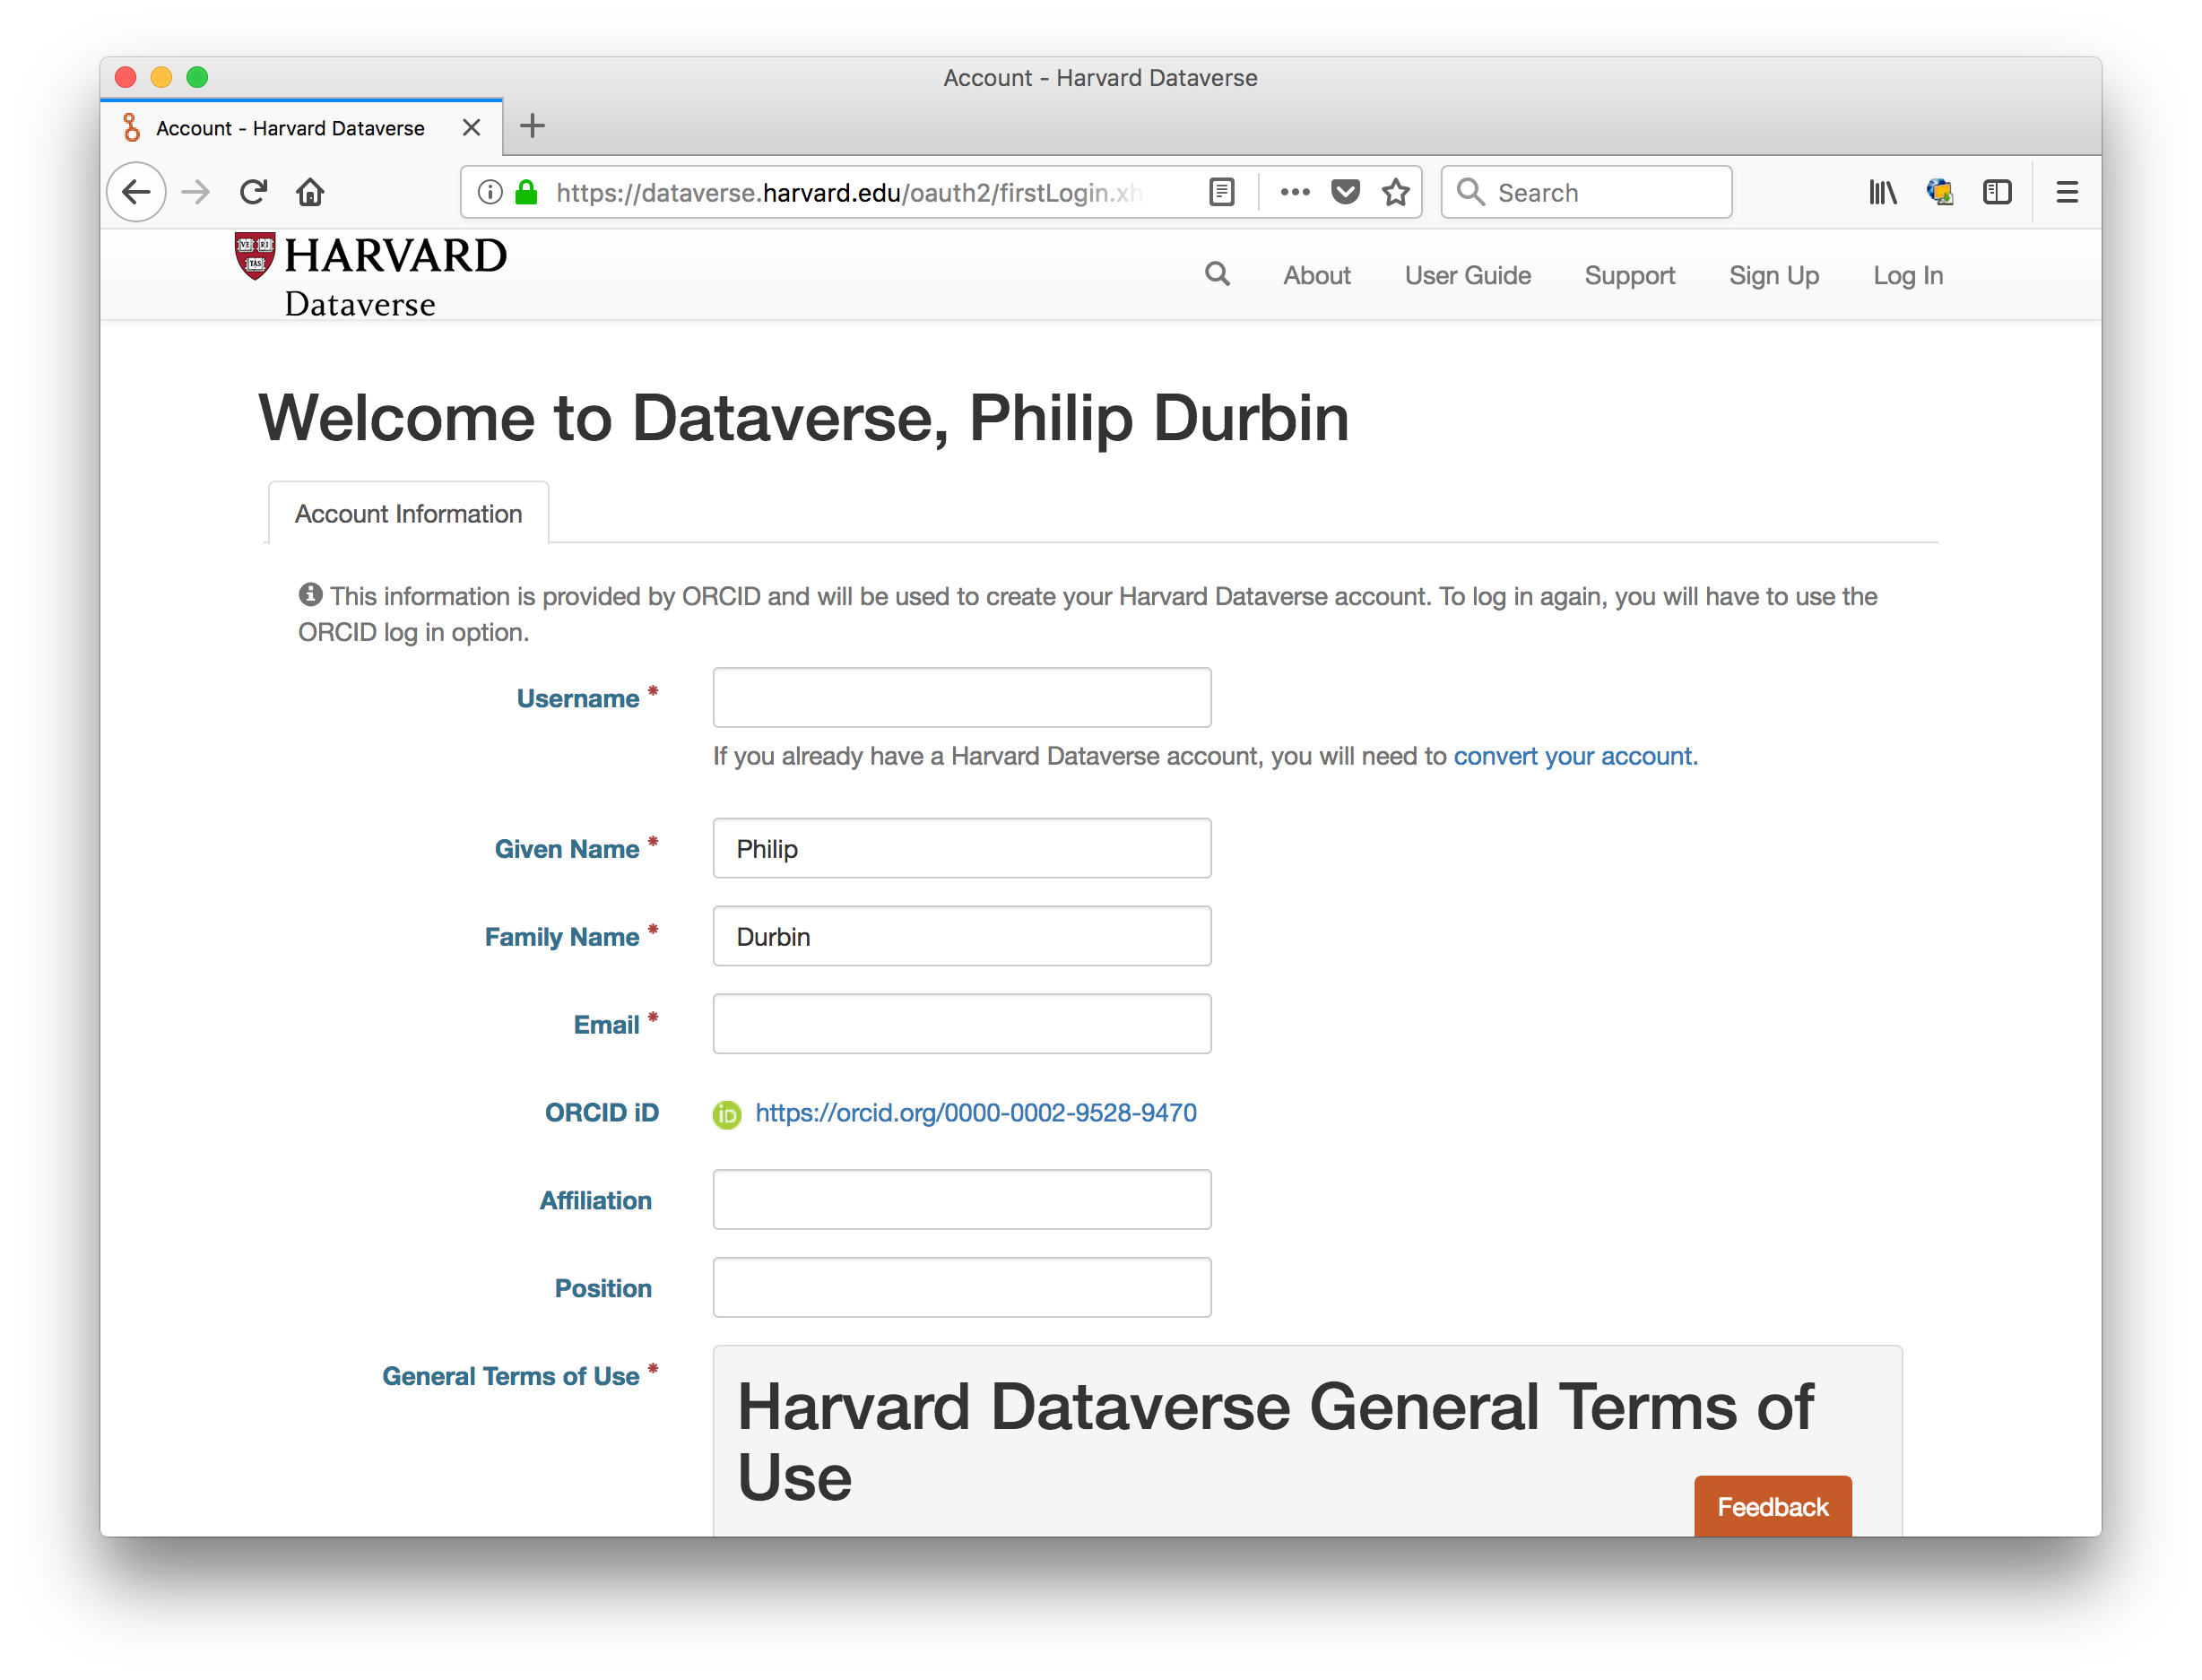Bookmark this page with the star icon
This screenshot has height=1680, width=2202.
1396,192
